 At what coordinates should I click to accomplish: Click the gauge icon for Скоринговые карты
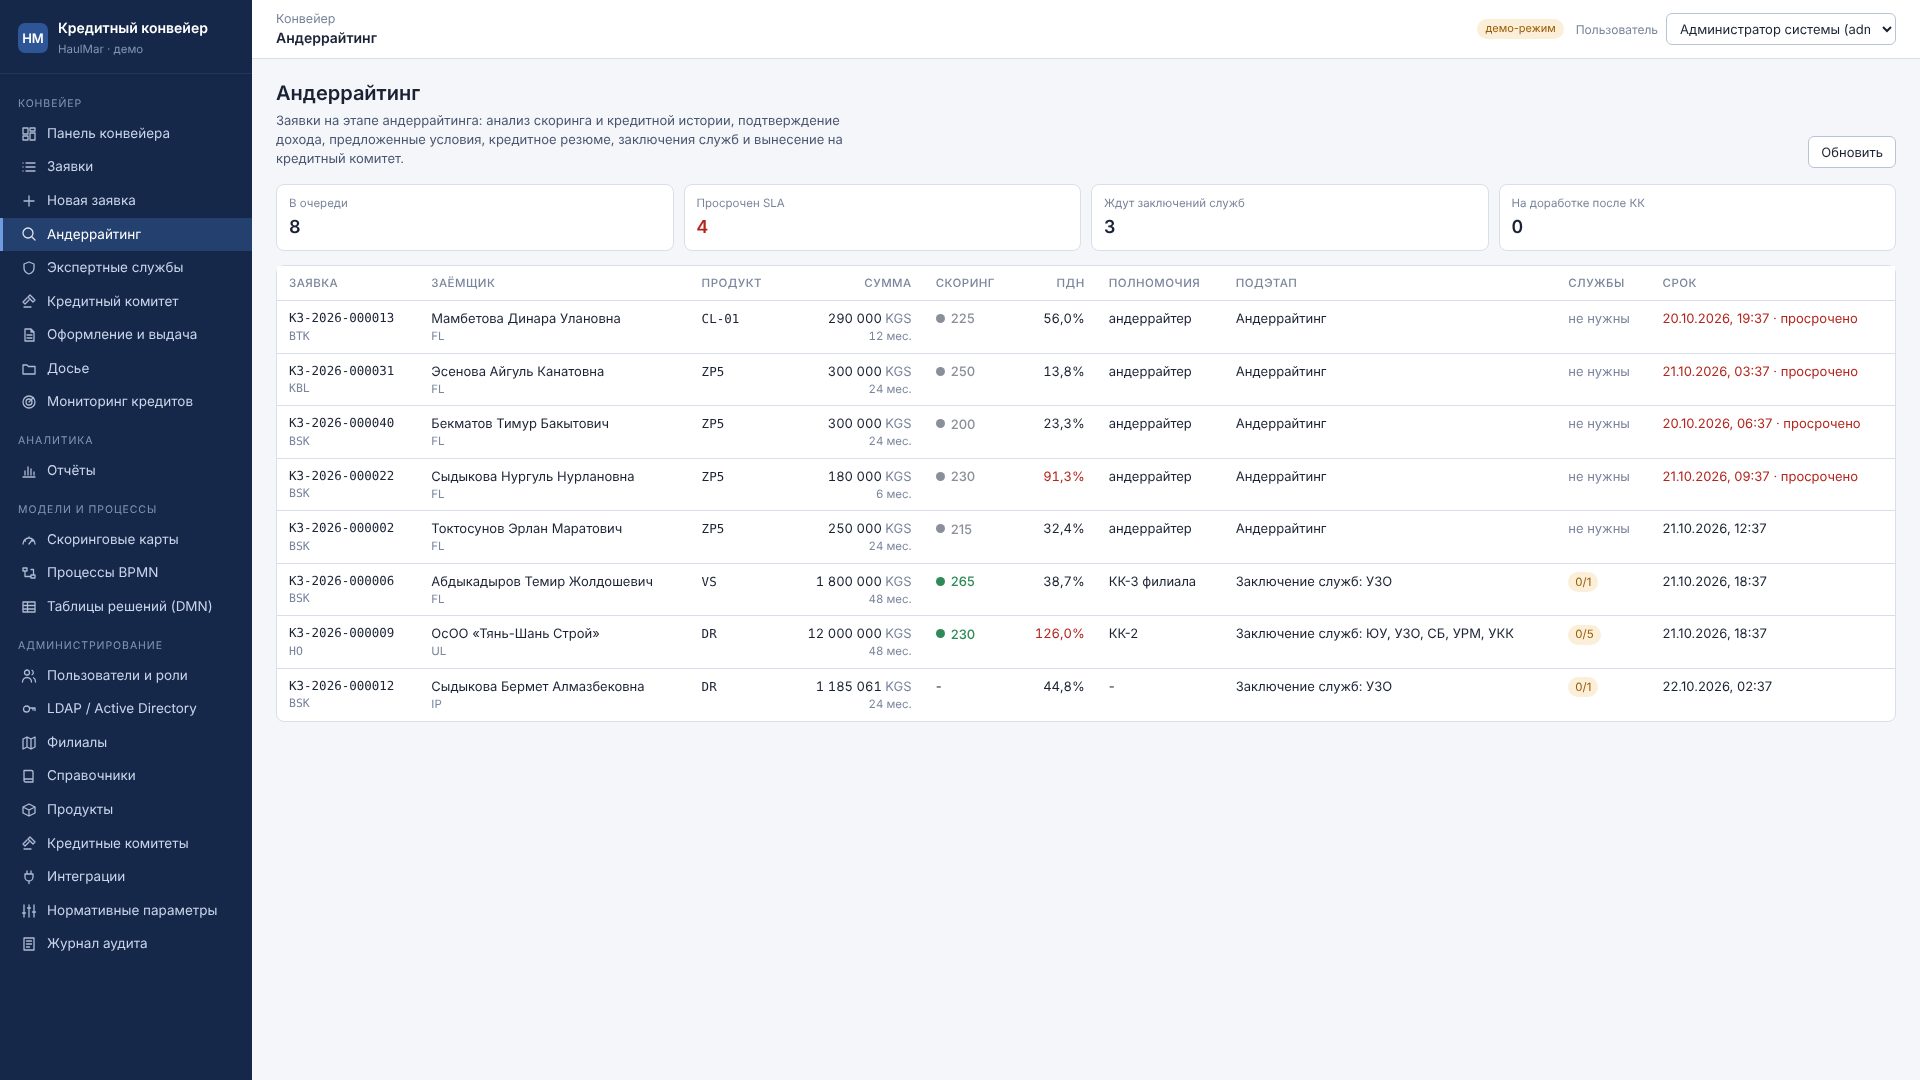[x=29, y=540]
